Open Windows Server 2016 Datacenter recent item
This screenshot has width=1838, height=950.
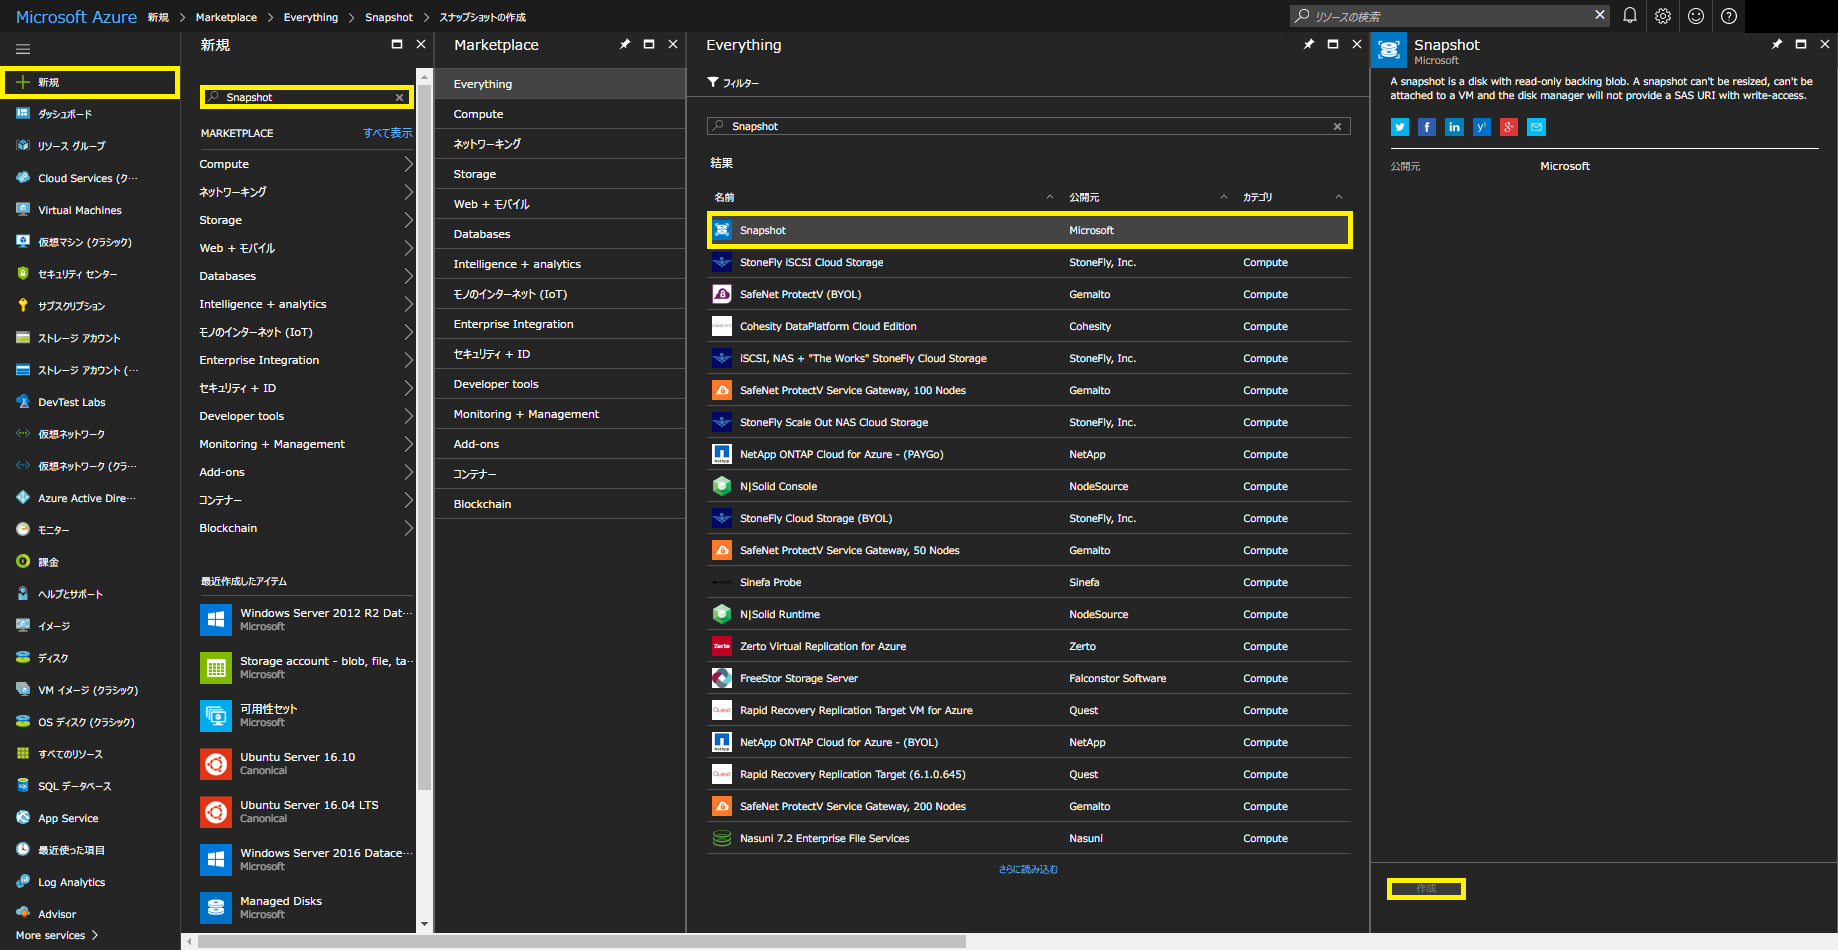(306, 860)
